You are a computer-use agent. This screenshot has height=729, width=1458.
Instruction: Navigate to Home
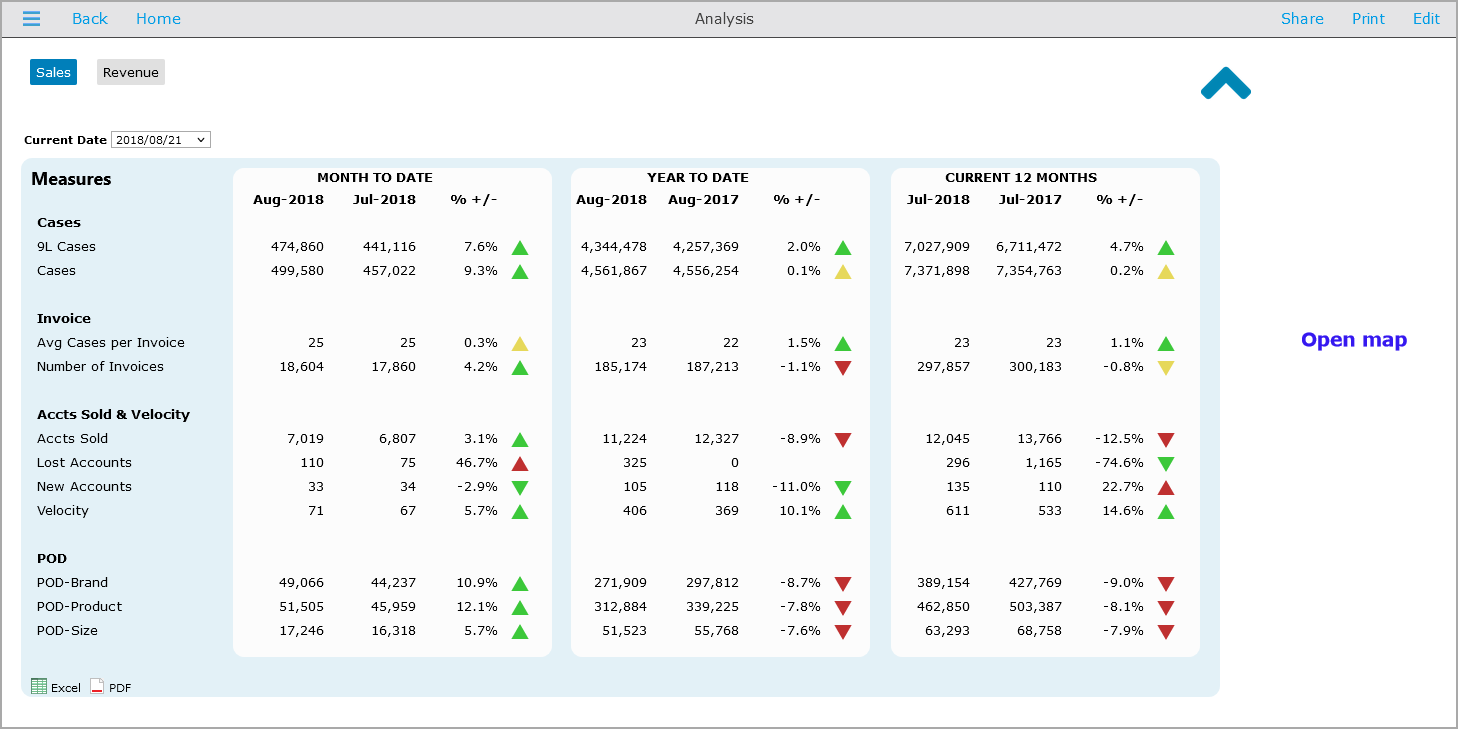pos(158,19)
